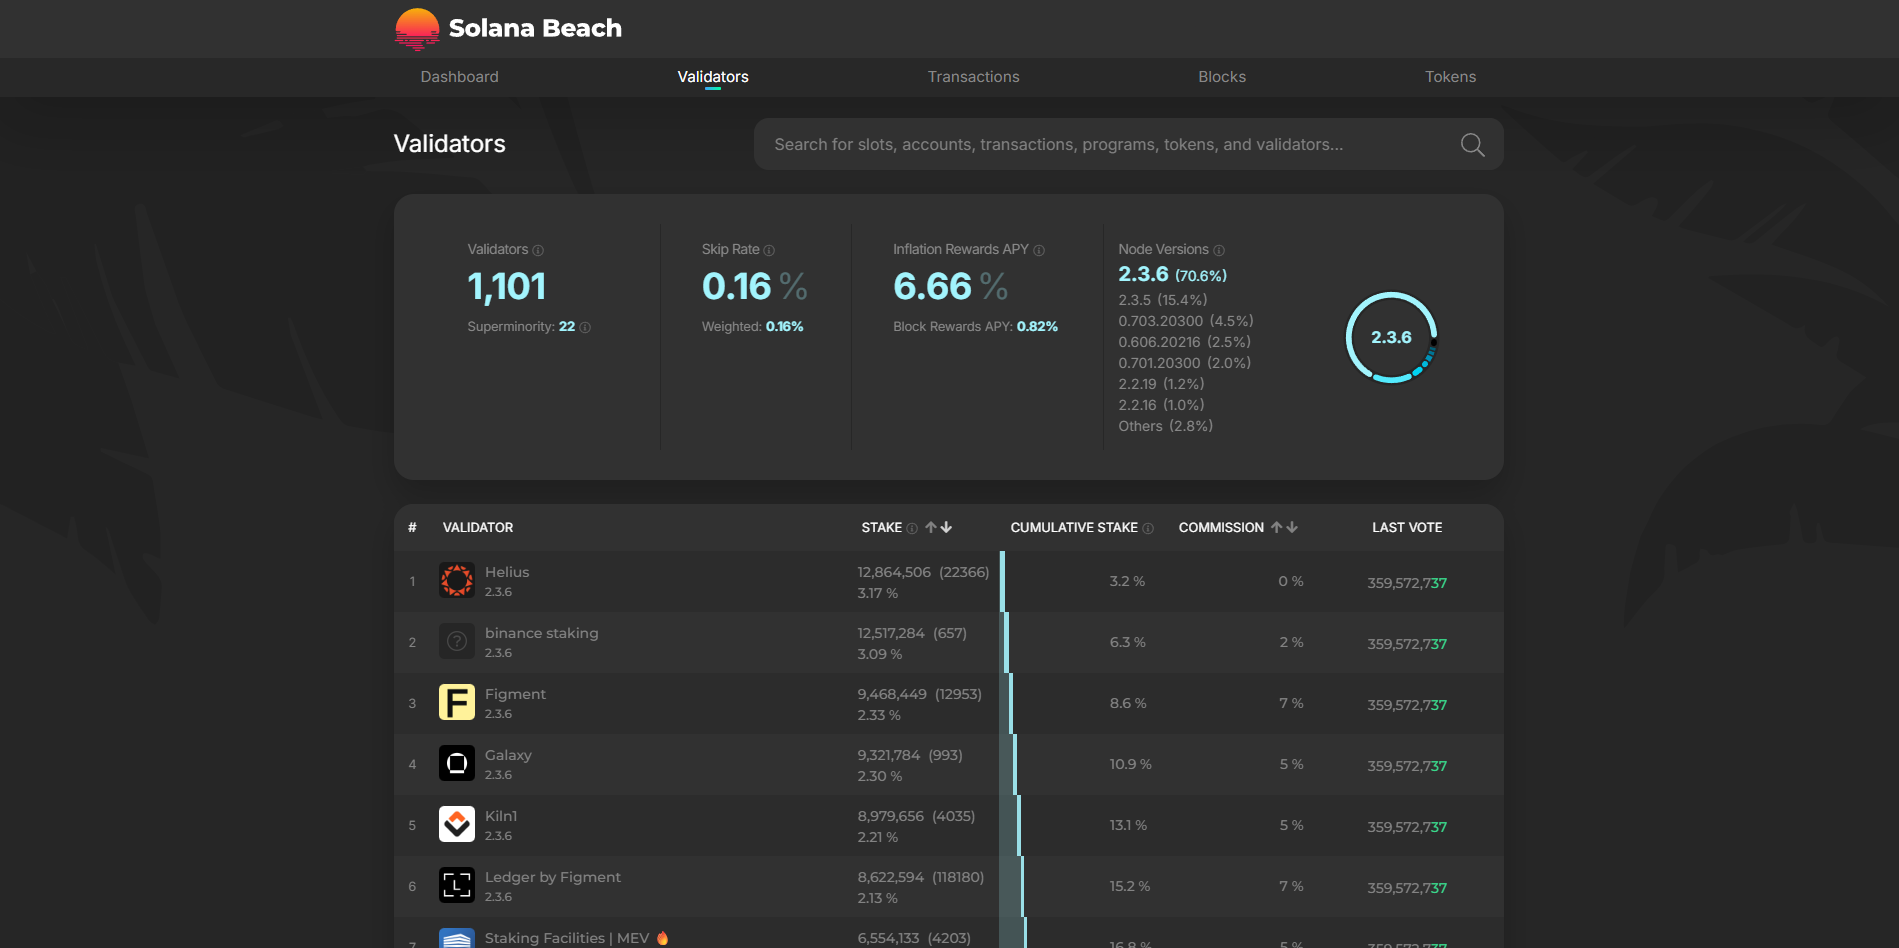The image size is (1899, 948).
Task: Click the Solana Beach sunset logo
Action: coord(417,29)
